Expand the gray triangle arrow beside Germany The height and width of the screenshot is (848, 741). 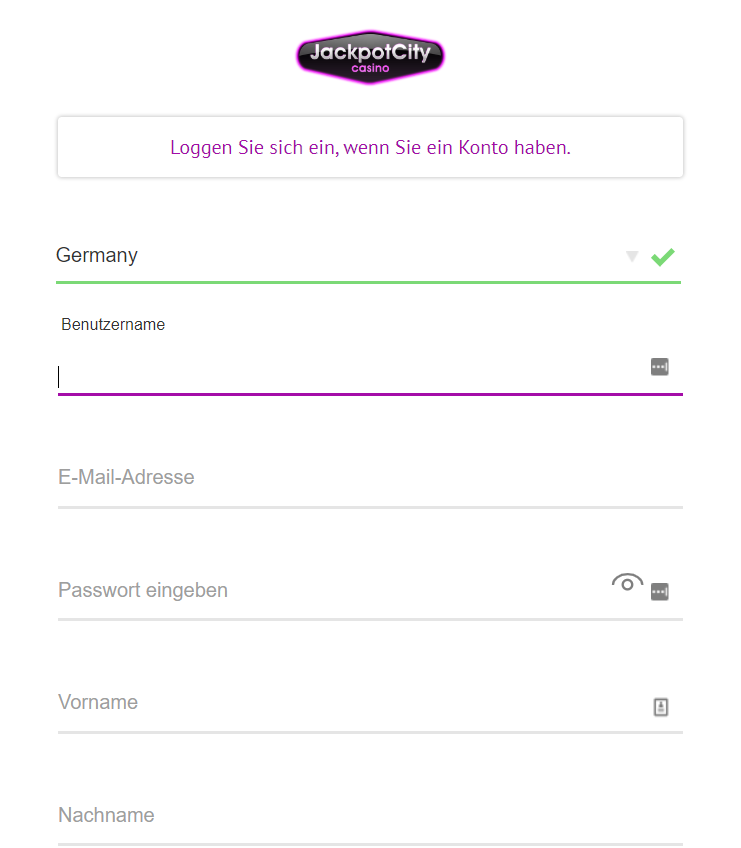tap(632, 256)
